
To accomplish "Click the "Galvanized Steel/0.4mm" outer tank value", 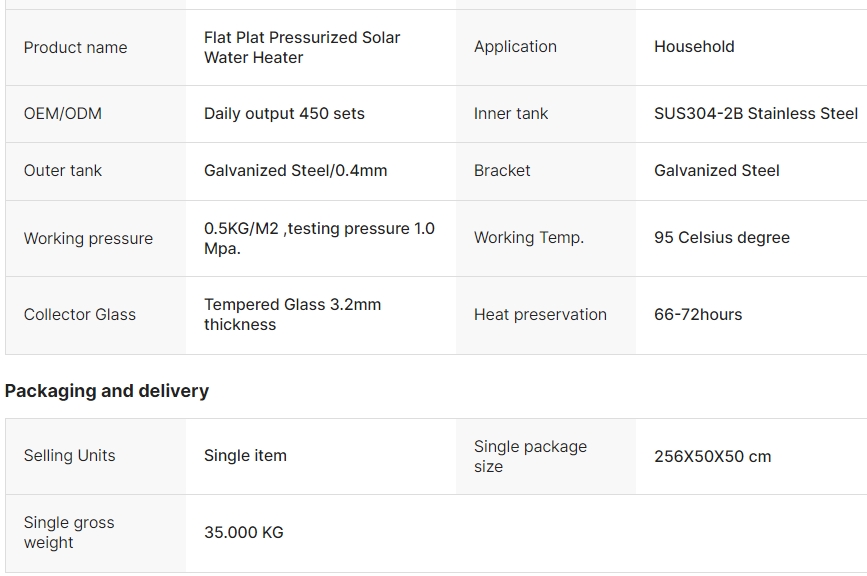I will pos(295,171).
